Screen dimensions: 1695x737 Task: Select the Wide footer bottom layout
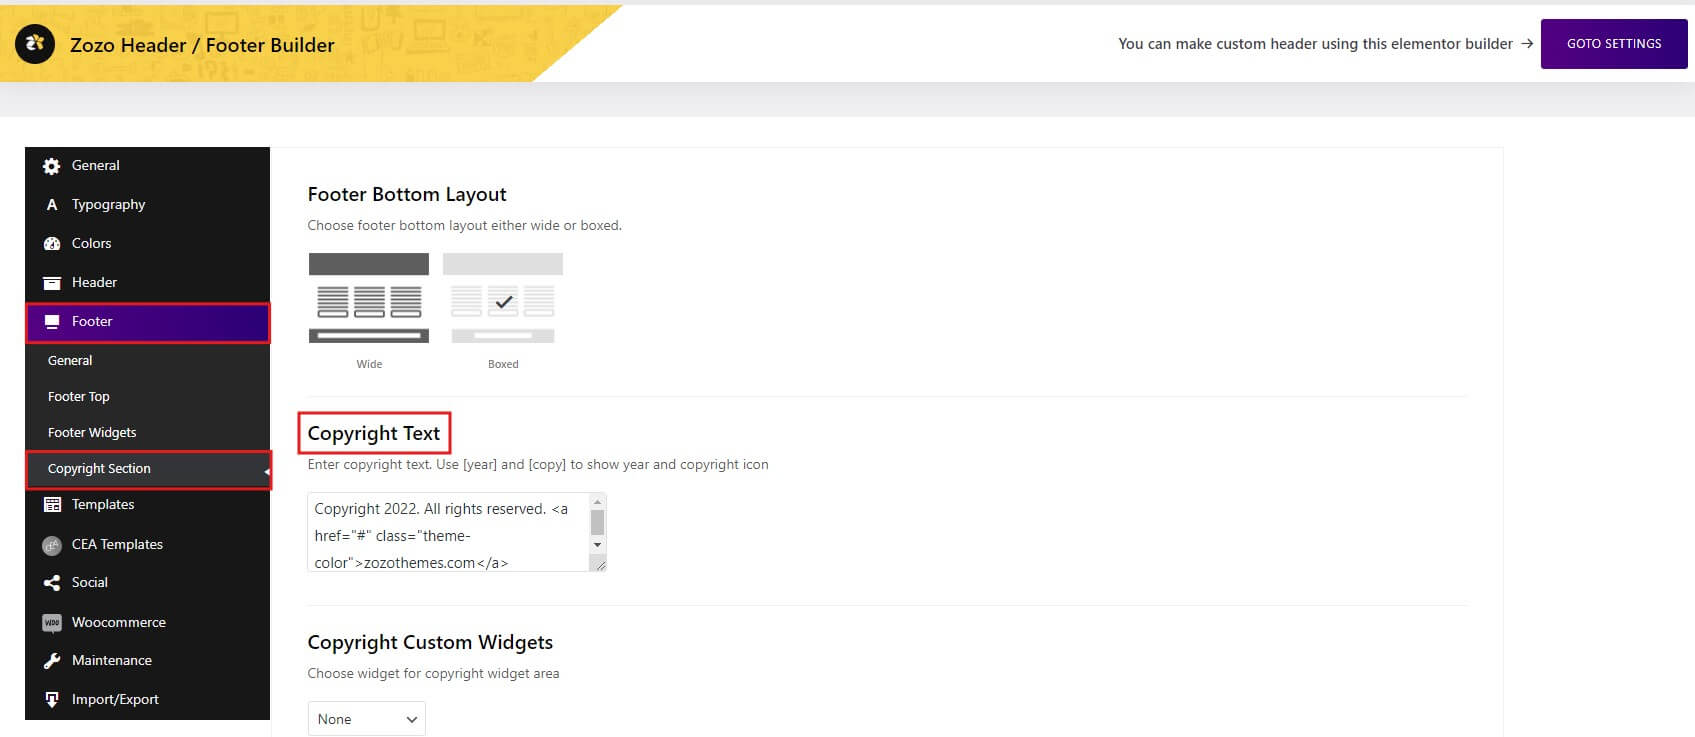[369, 298]
